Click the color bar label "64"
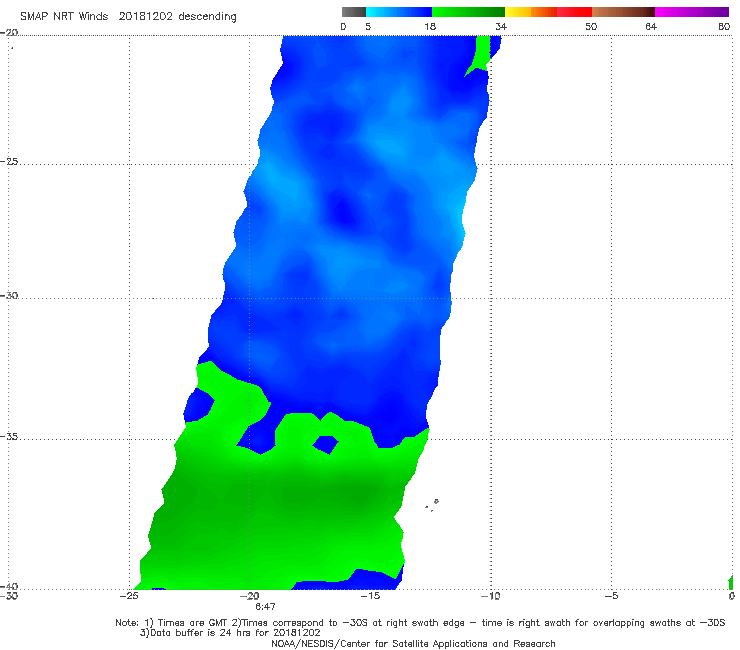The height and width of the screenshot is (650, 740). [x=651, y=27]
